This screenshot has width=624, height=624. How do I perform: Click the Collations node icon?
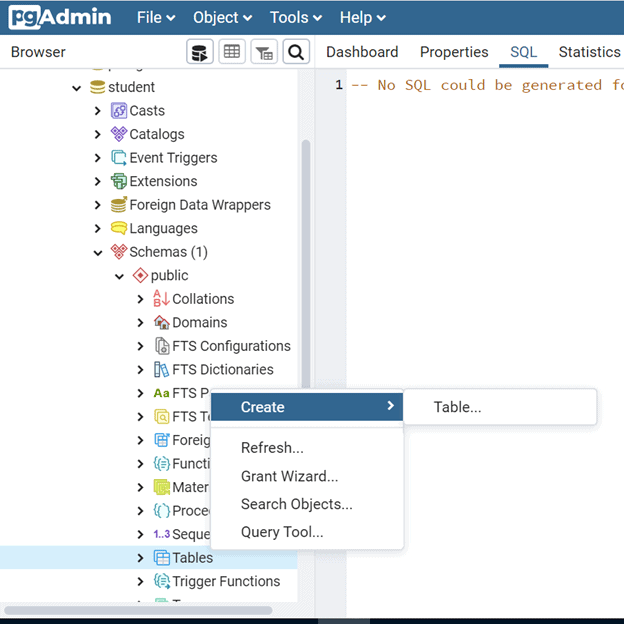(x=161, y=299)
